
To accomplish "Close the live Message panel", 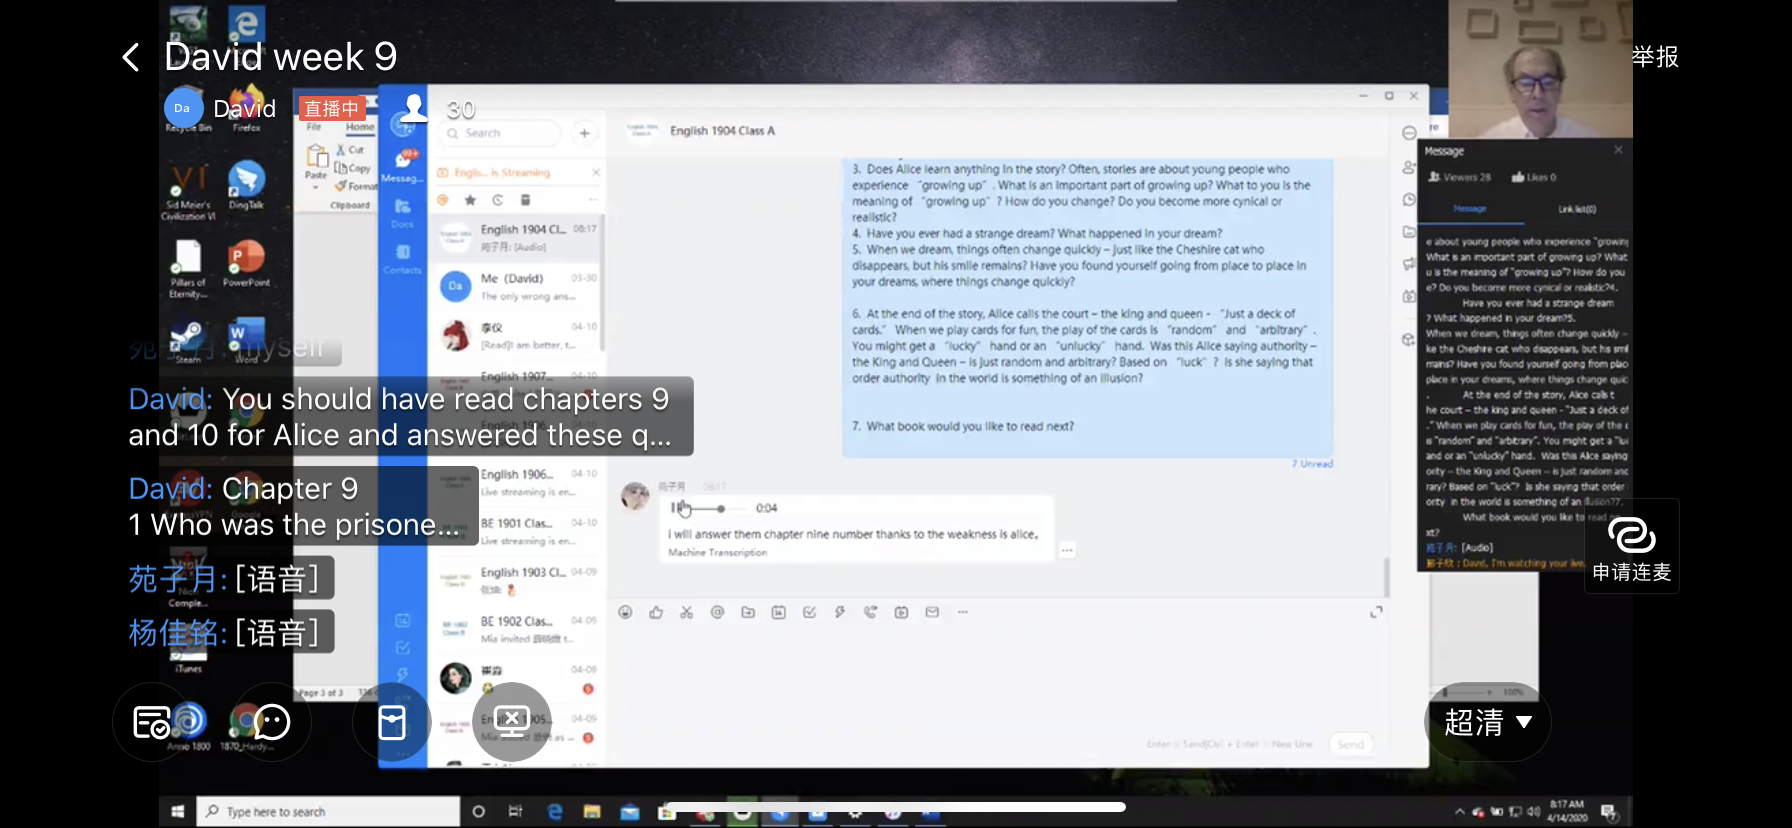I will click(x=1618, y=150).
